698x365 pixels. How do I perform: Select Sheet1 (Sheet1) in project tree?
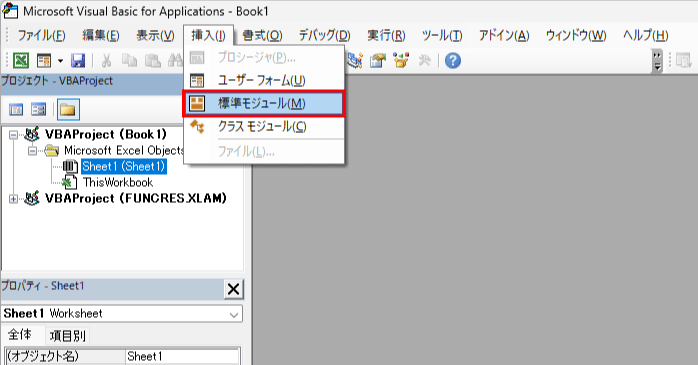click(x=124, y=166)
